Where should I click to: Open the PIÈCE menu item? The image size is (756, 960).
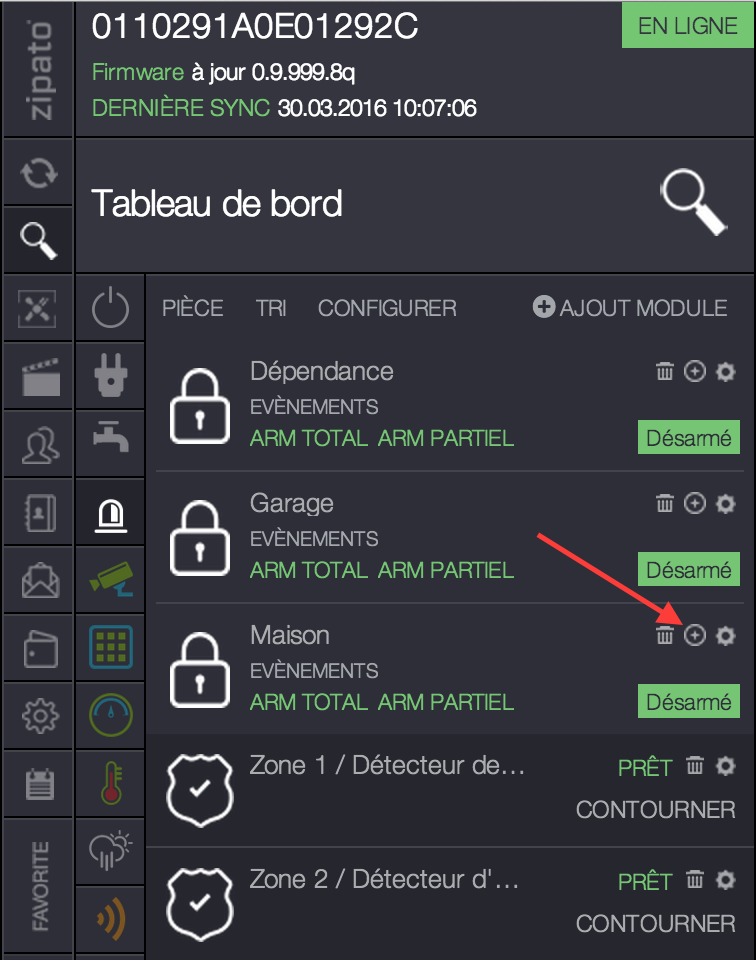[x=192, y=308]
